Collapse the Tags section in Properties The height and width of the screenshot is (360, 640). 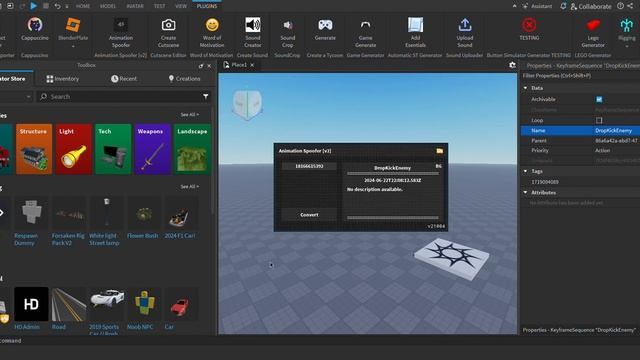[526, 171]
